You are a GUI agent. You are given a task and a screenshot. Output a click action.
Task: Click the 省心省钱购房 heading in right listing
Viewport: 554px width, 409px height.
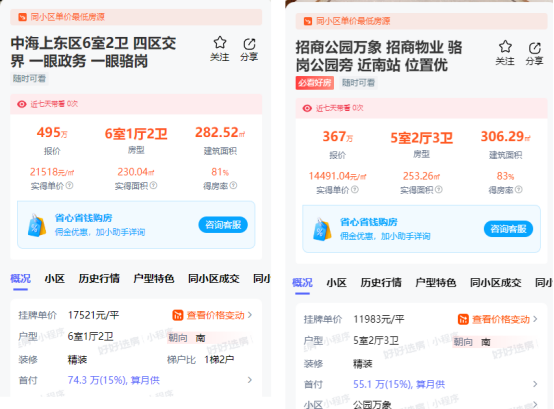[369, 222]
